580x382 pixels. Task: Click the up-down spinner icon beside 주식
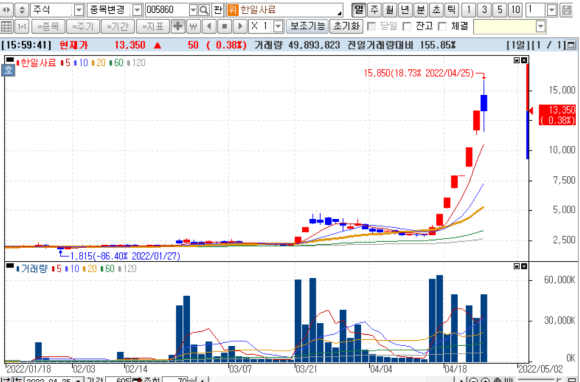point(22,10)
